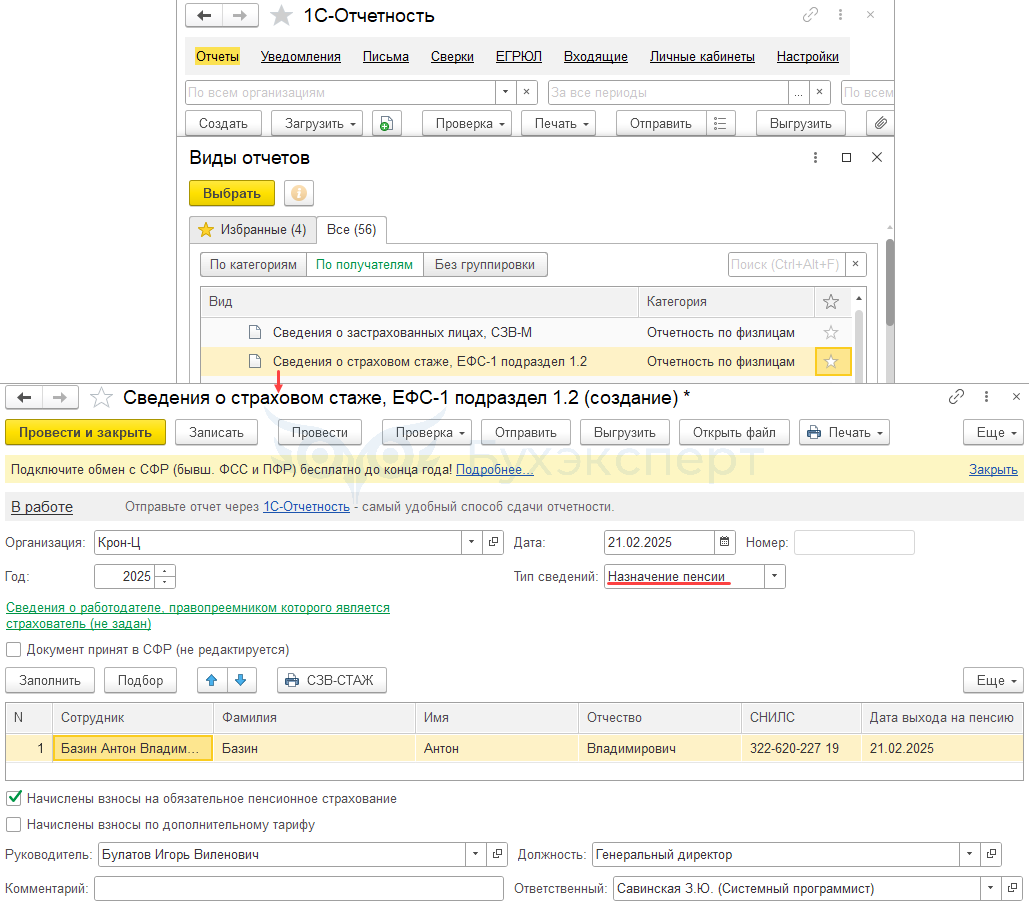Move employee row down with blue arrow
Screen dimensions: 1029x910
(242, 680)
